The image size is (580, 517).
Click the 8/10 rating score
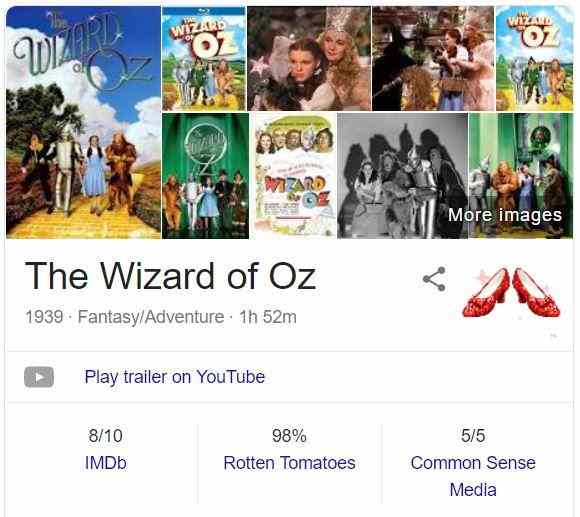pos(105,436)
